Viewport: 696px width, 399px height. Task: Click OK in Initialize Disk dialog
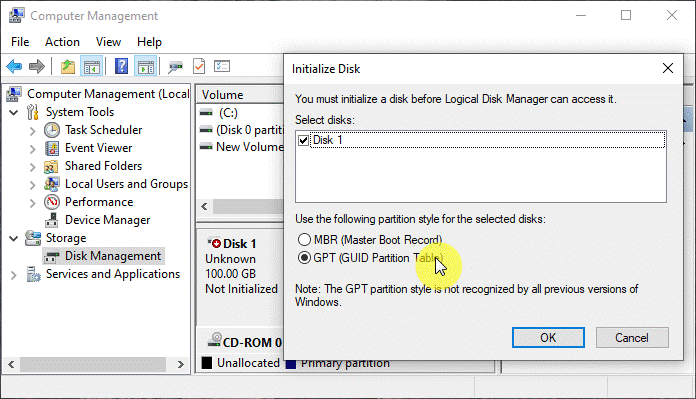coord(548,338)
